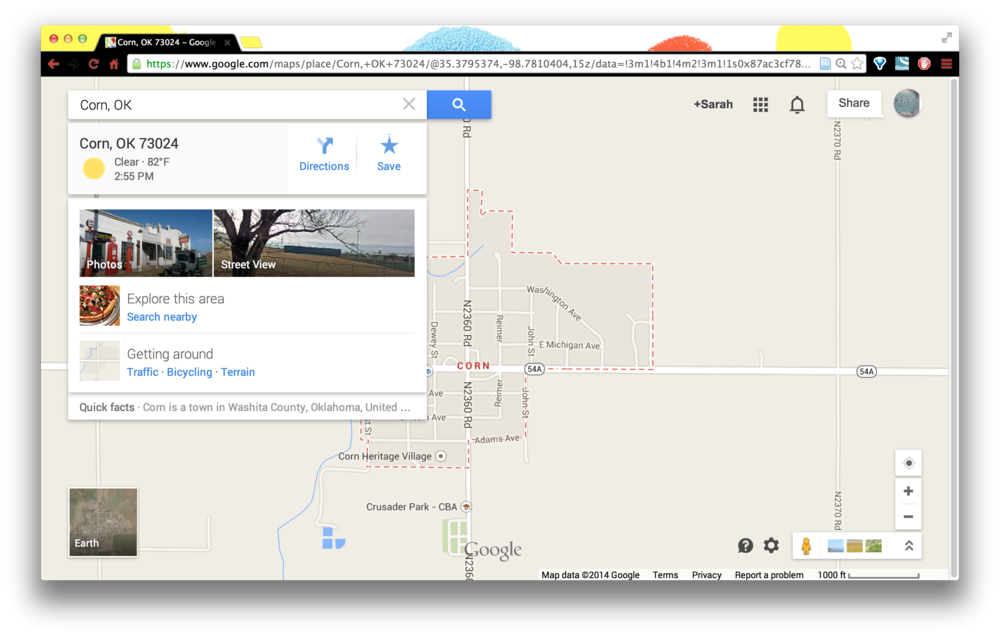Screen dimensions: 1000x637
Task: Open the help question mark icon
Action: (745, 545)
